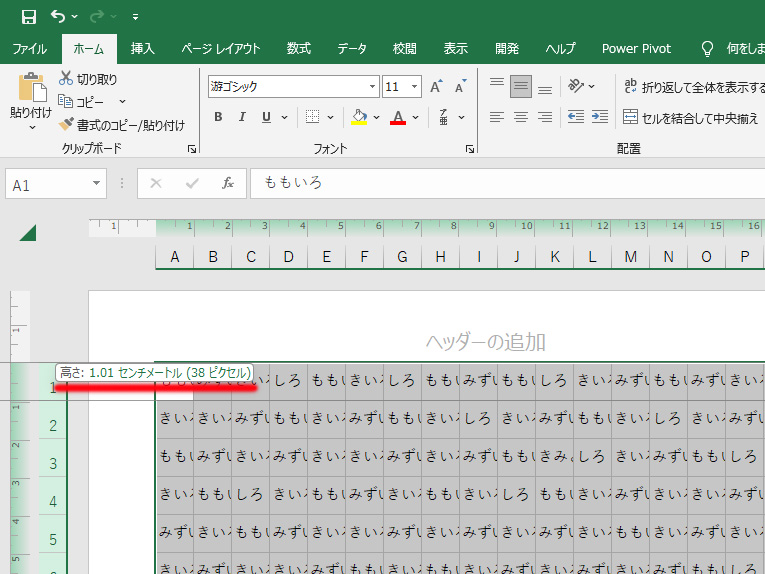
Task: Switch to the 数式 (Formulas) tab
Action: [x=298, y=48]
